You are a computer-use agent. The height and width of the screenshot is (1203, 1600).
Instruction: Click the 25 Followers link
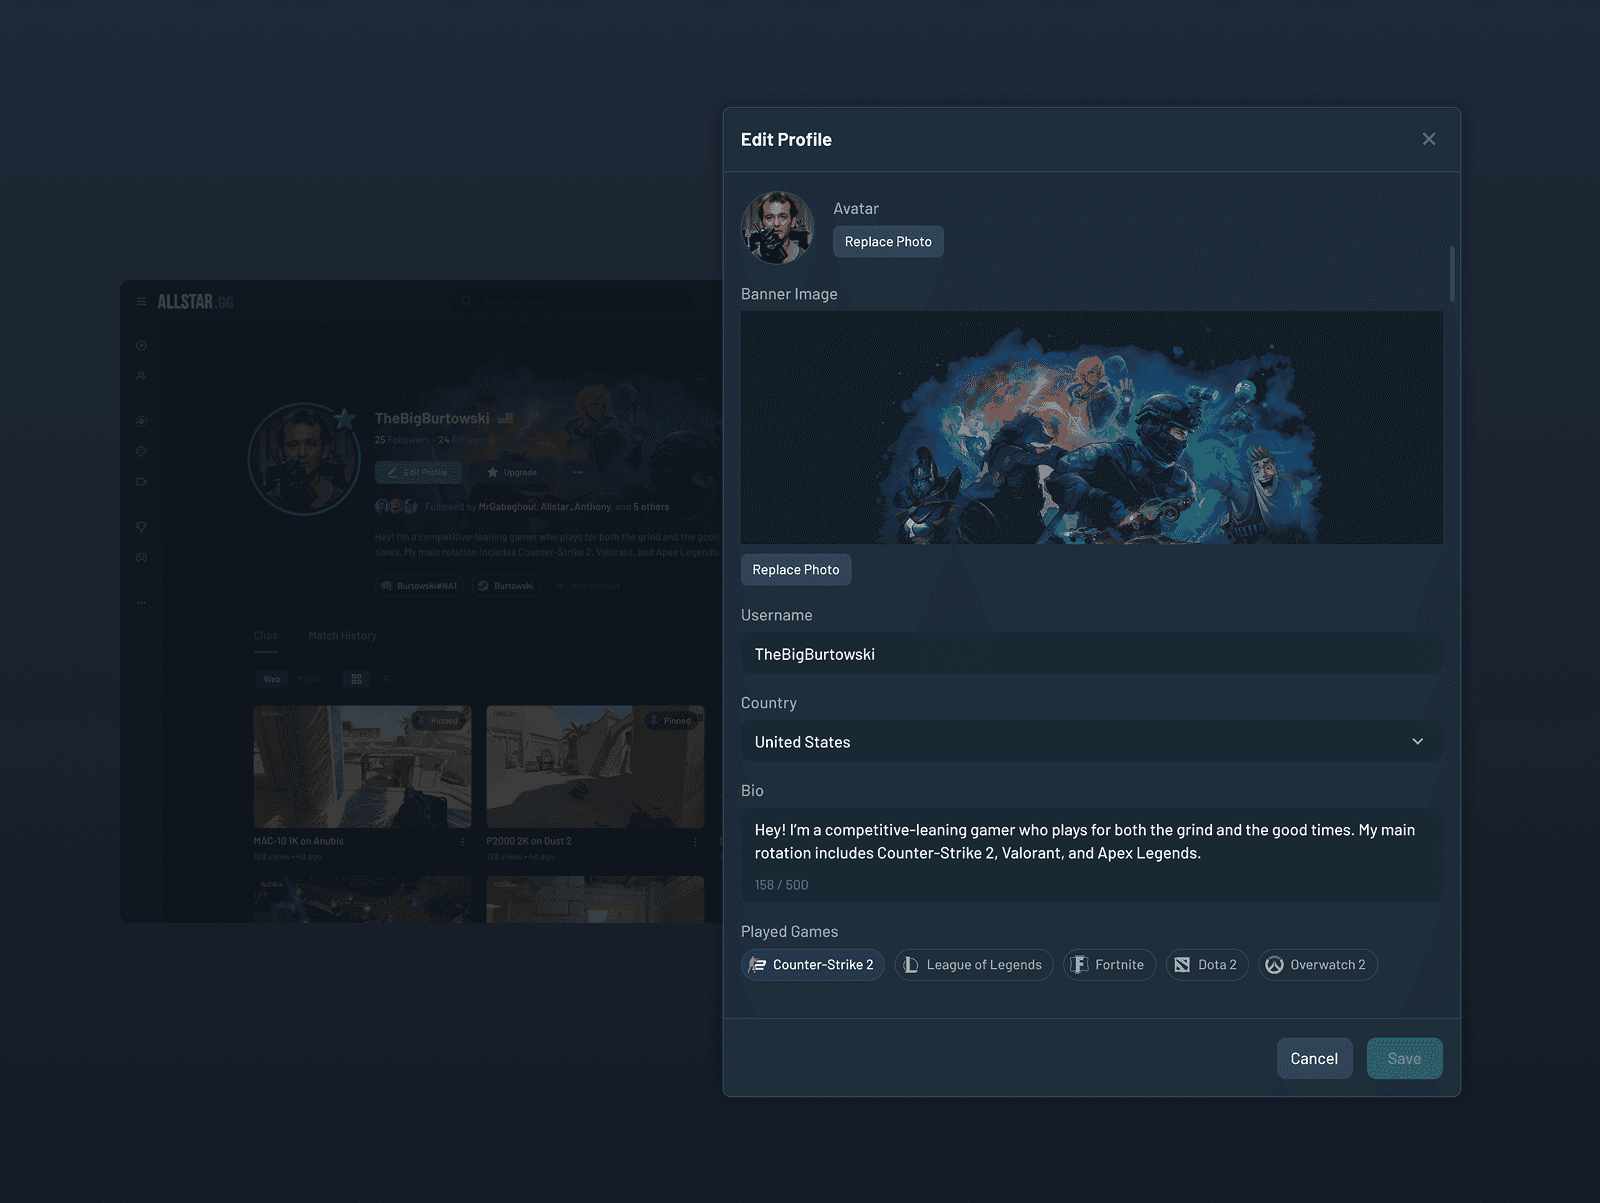402,440
